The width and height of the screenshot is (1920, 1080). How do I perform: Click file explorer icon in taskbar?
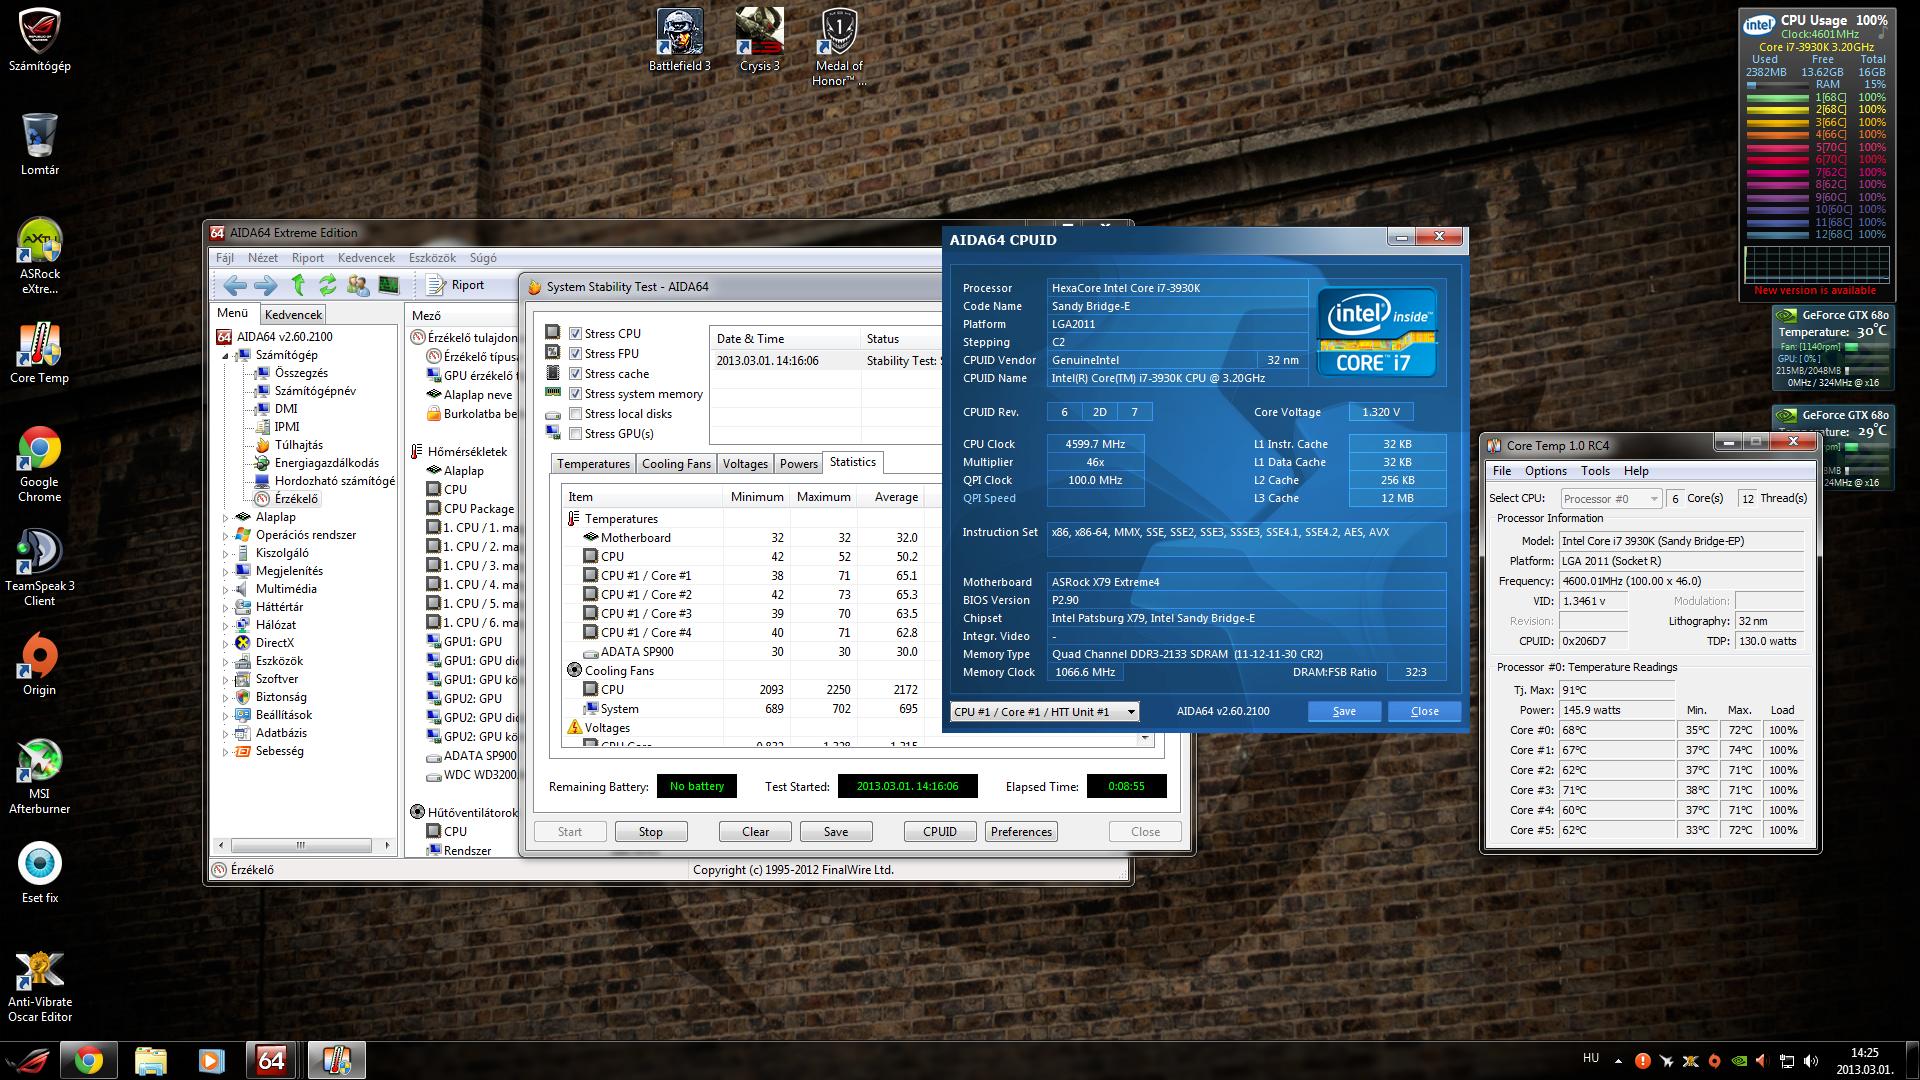click(150, 1060)
